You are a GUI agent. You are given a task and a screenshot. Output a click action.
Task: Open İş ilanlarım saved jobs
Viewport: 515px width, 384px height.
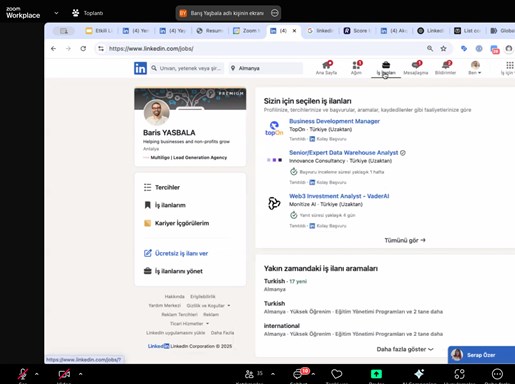[165, 205]
